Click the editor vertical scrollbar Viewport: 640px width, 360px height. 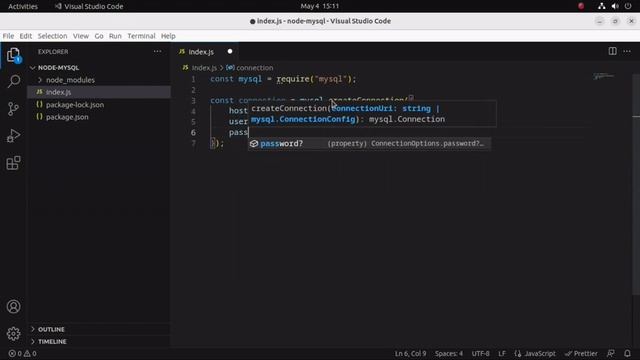[636, 184]
